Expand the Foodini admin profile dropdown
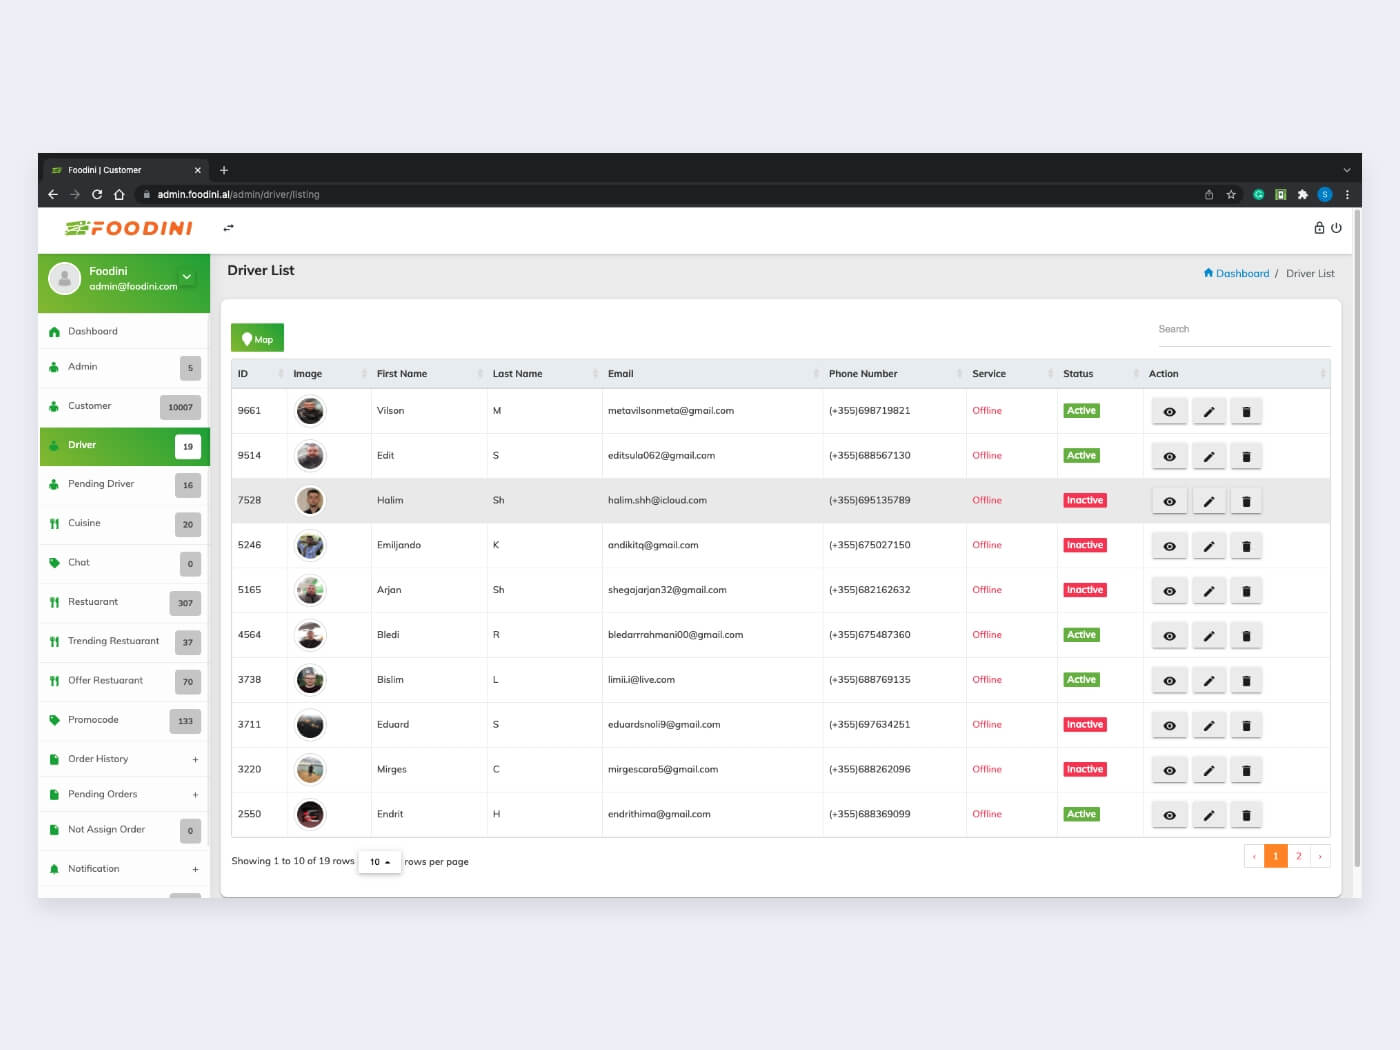Viewport: 1400px width, 1050px height. 186,277
